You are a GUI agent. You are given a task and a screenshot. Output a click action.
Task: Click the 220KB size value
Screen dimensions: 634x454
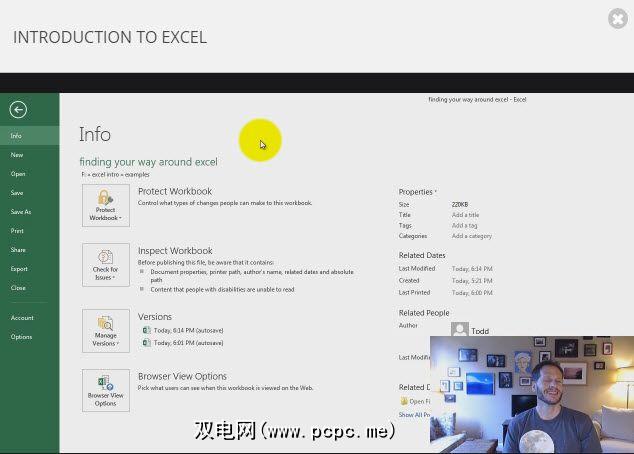pyautogui.click(x=460, y=205)
